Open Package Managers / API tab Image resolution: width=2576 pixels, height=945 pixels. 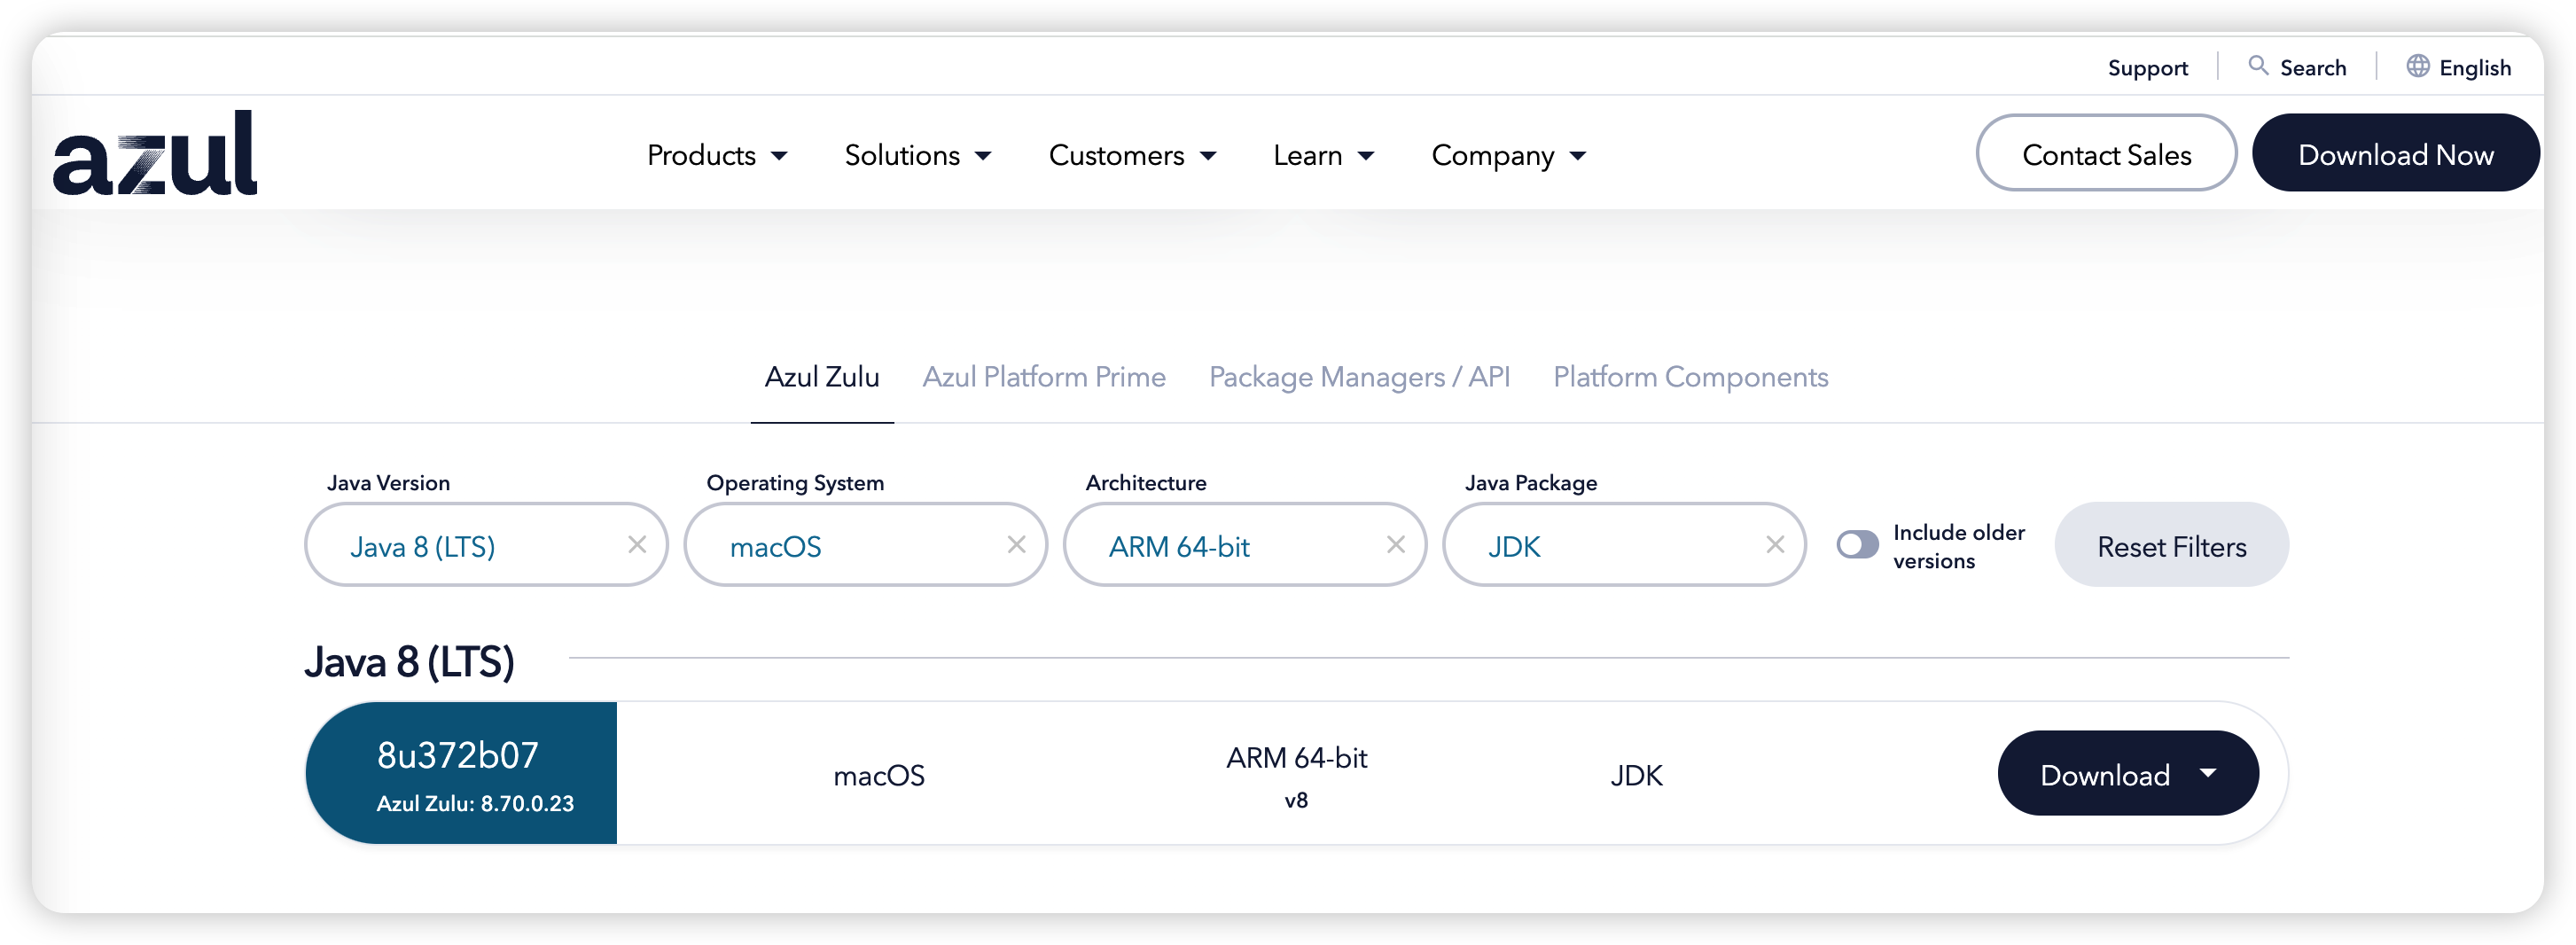pyautogui.click(x=1359, y=377)
